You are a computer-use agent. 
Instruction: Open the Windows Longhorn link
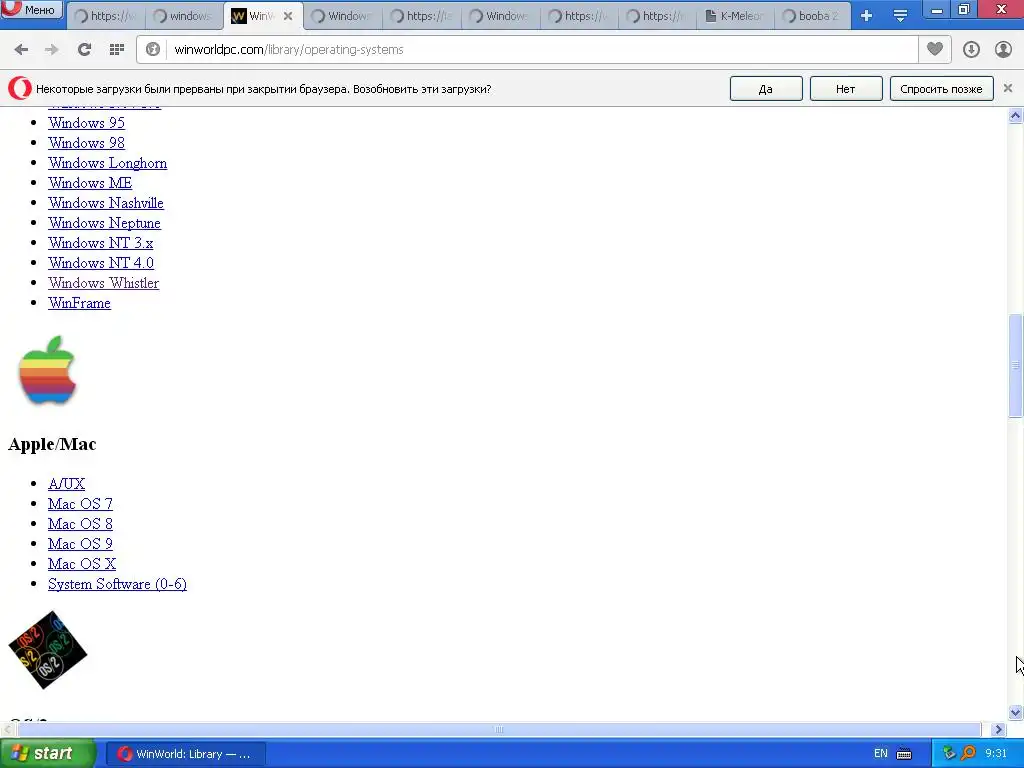pyautogui.click(x=107, y=163)
